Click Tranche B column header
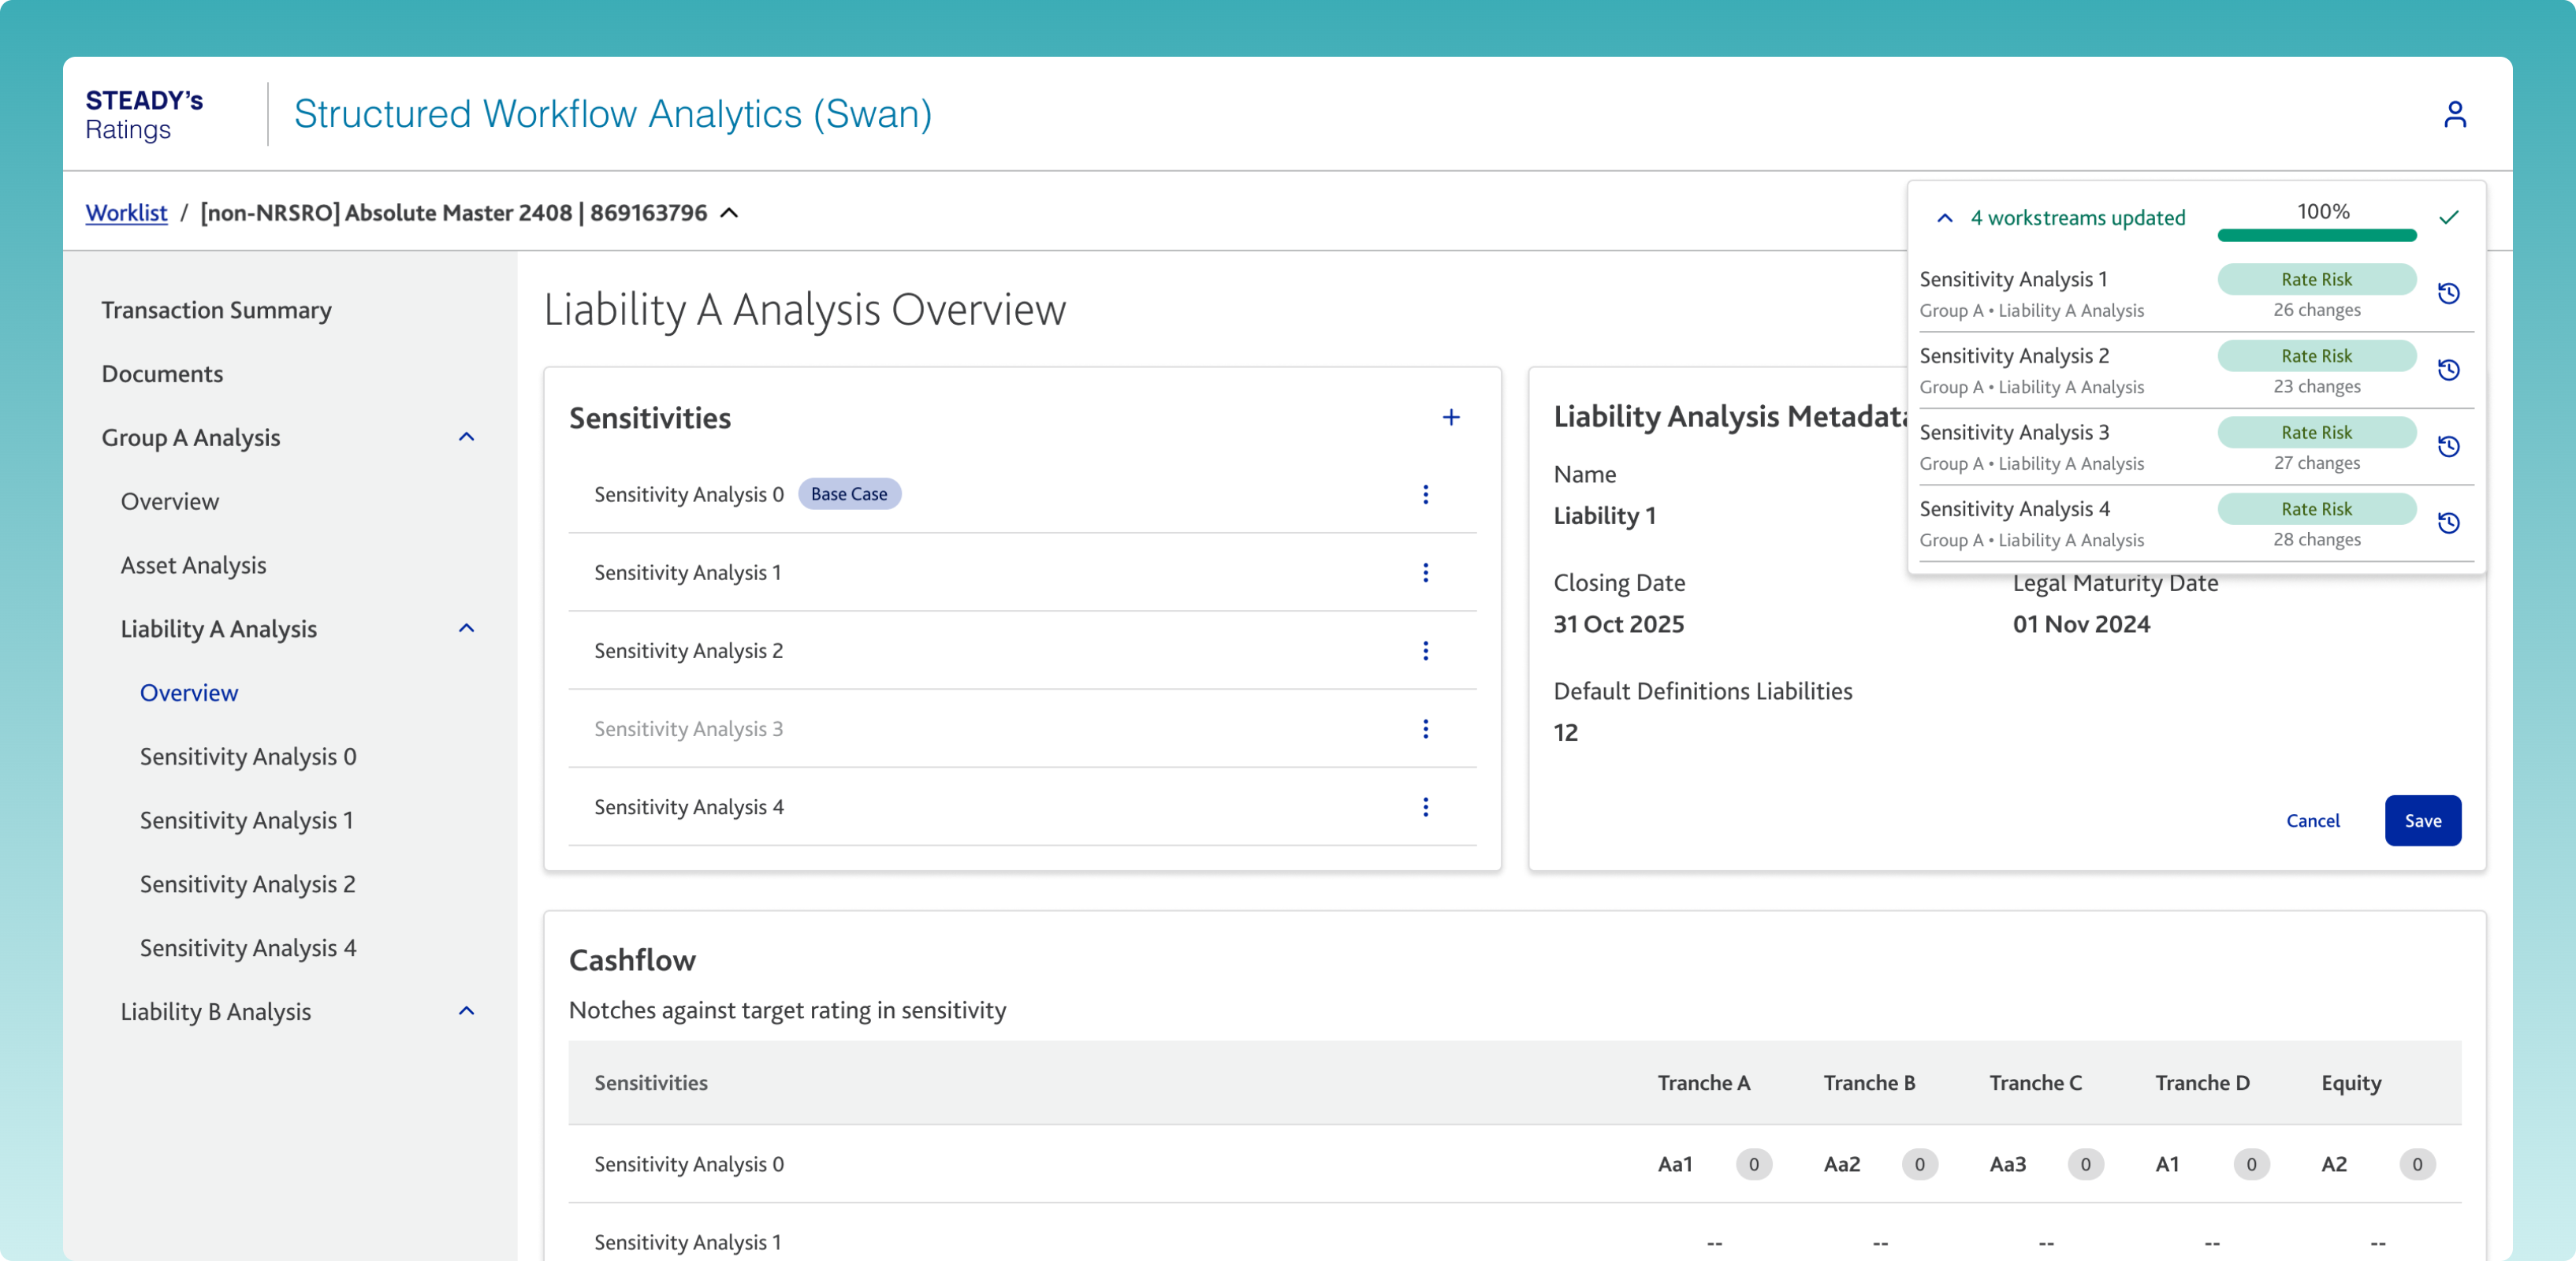 [1869, 1082]
